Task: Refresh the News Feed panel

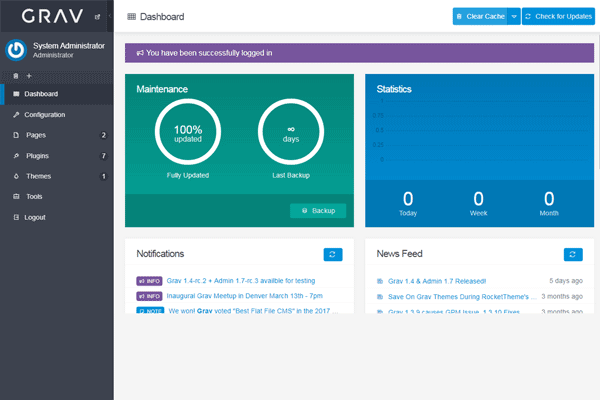Action: click(x=573, y=255)
